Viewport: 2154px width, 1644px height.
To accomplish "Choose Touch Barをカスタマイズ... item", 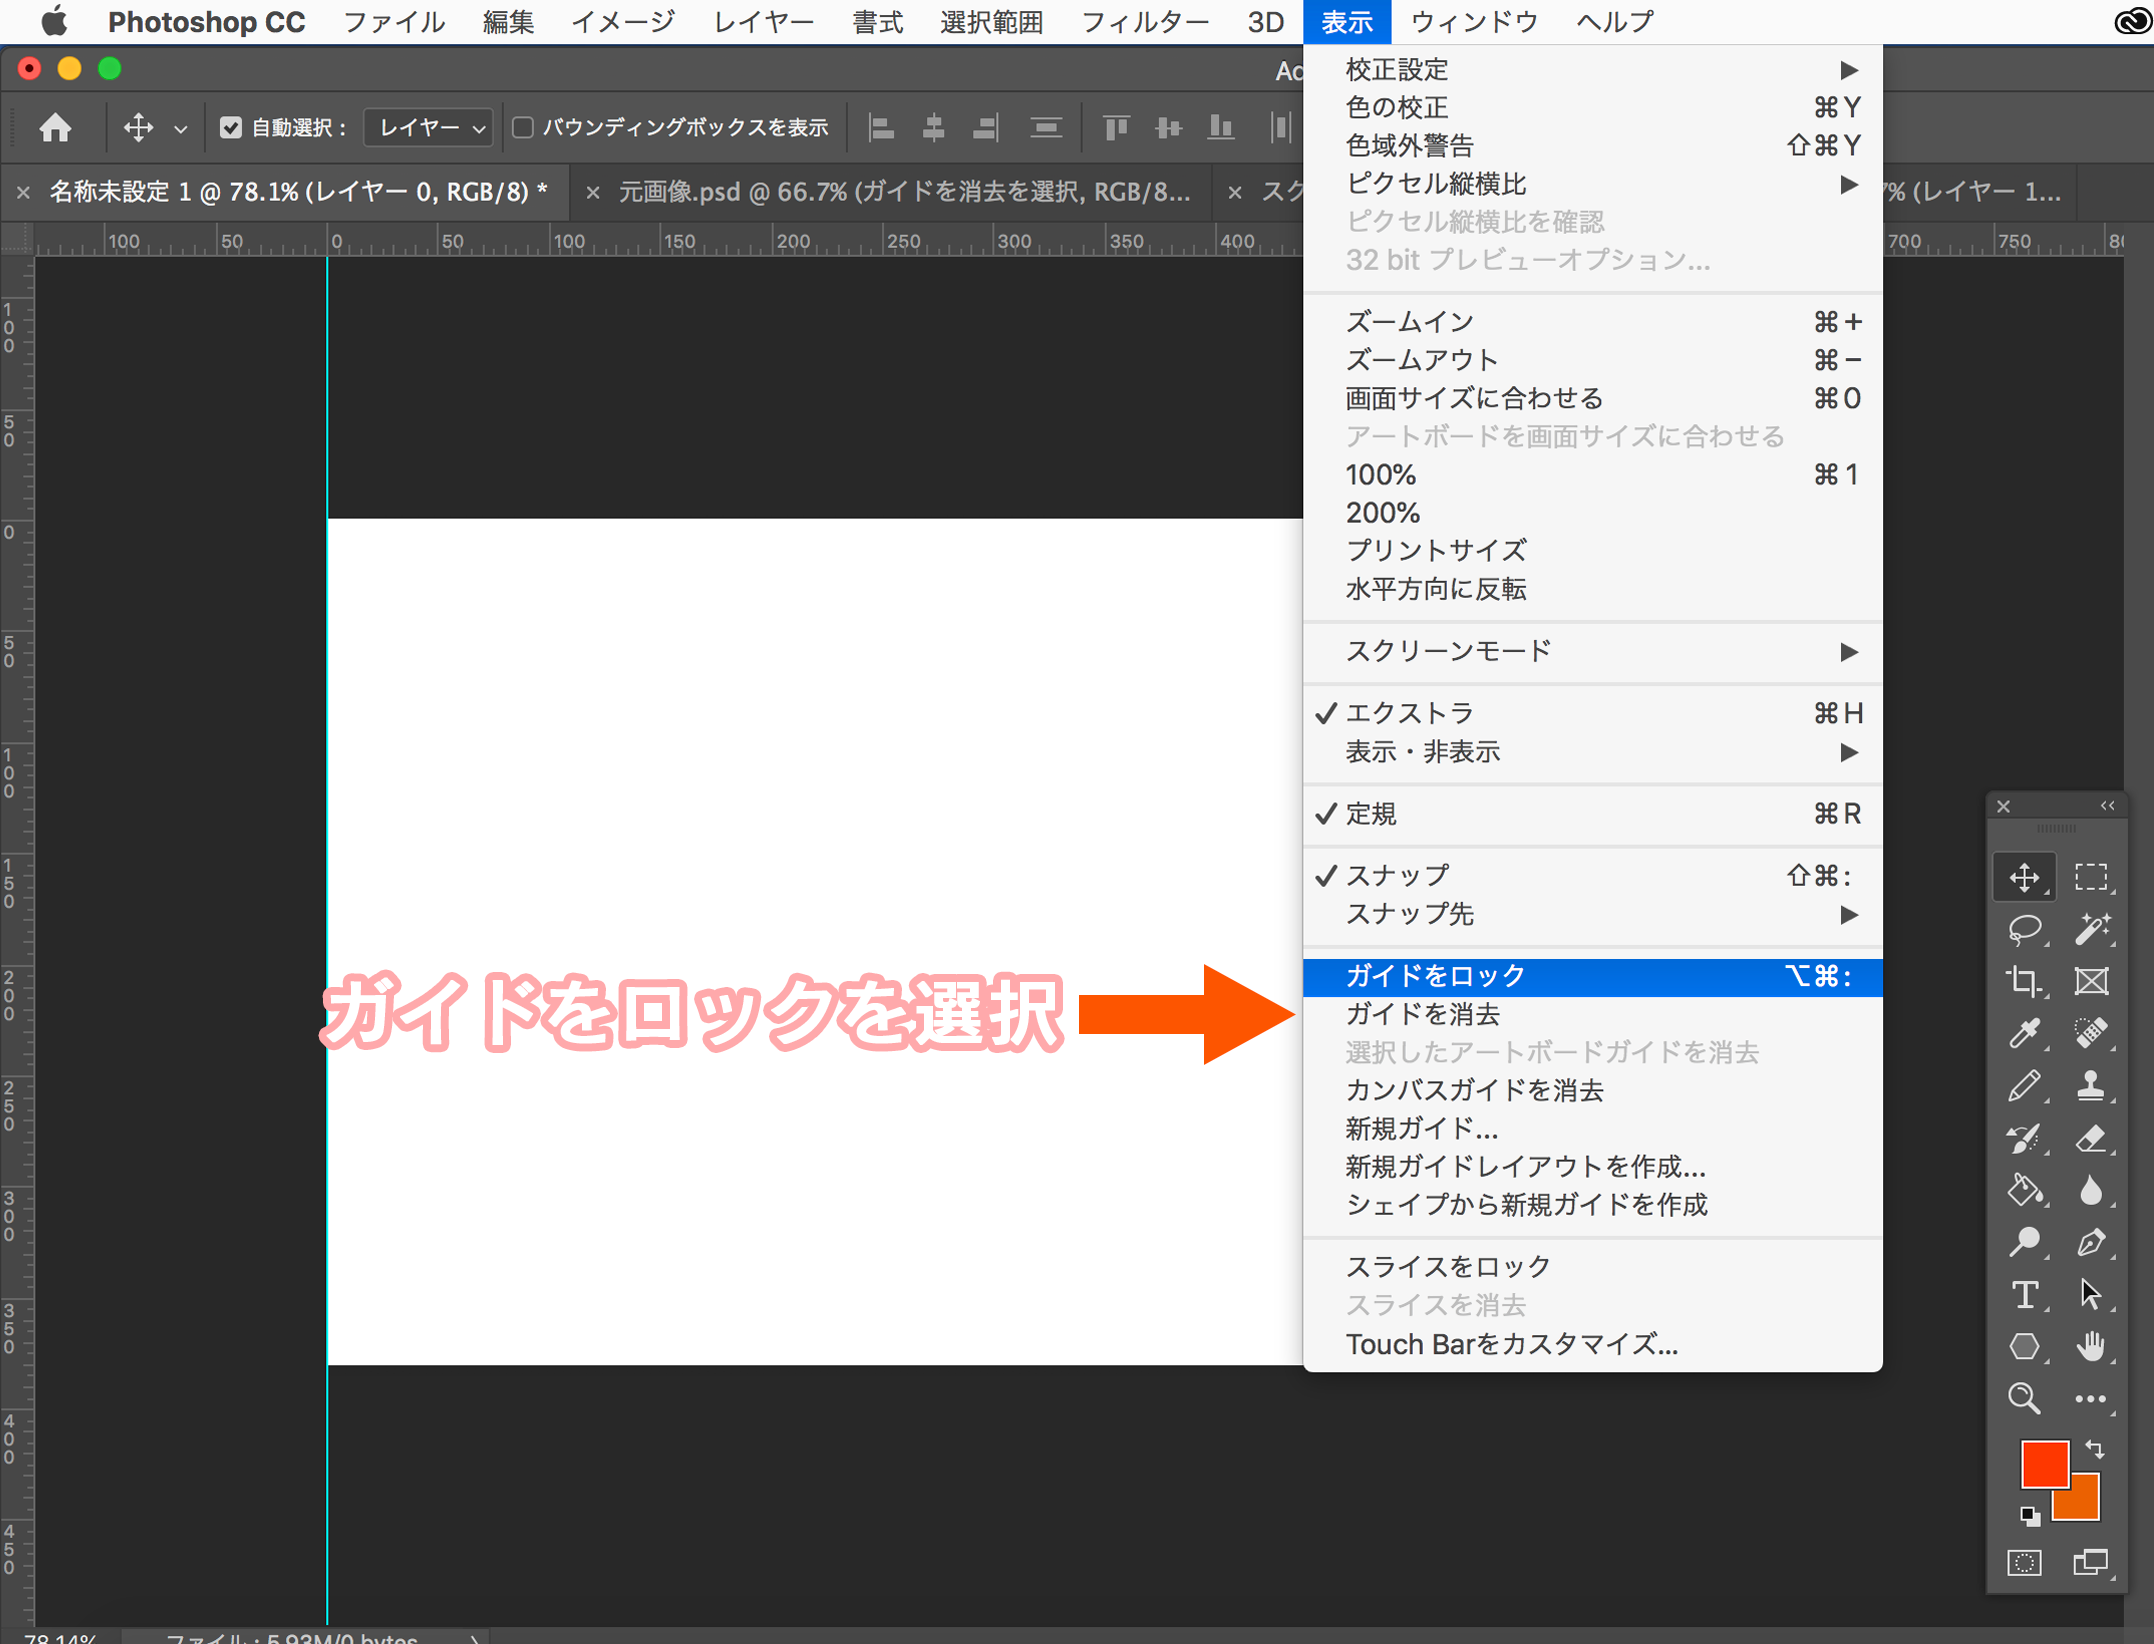I will [x=1592, y=1344].
